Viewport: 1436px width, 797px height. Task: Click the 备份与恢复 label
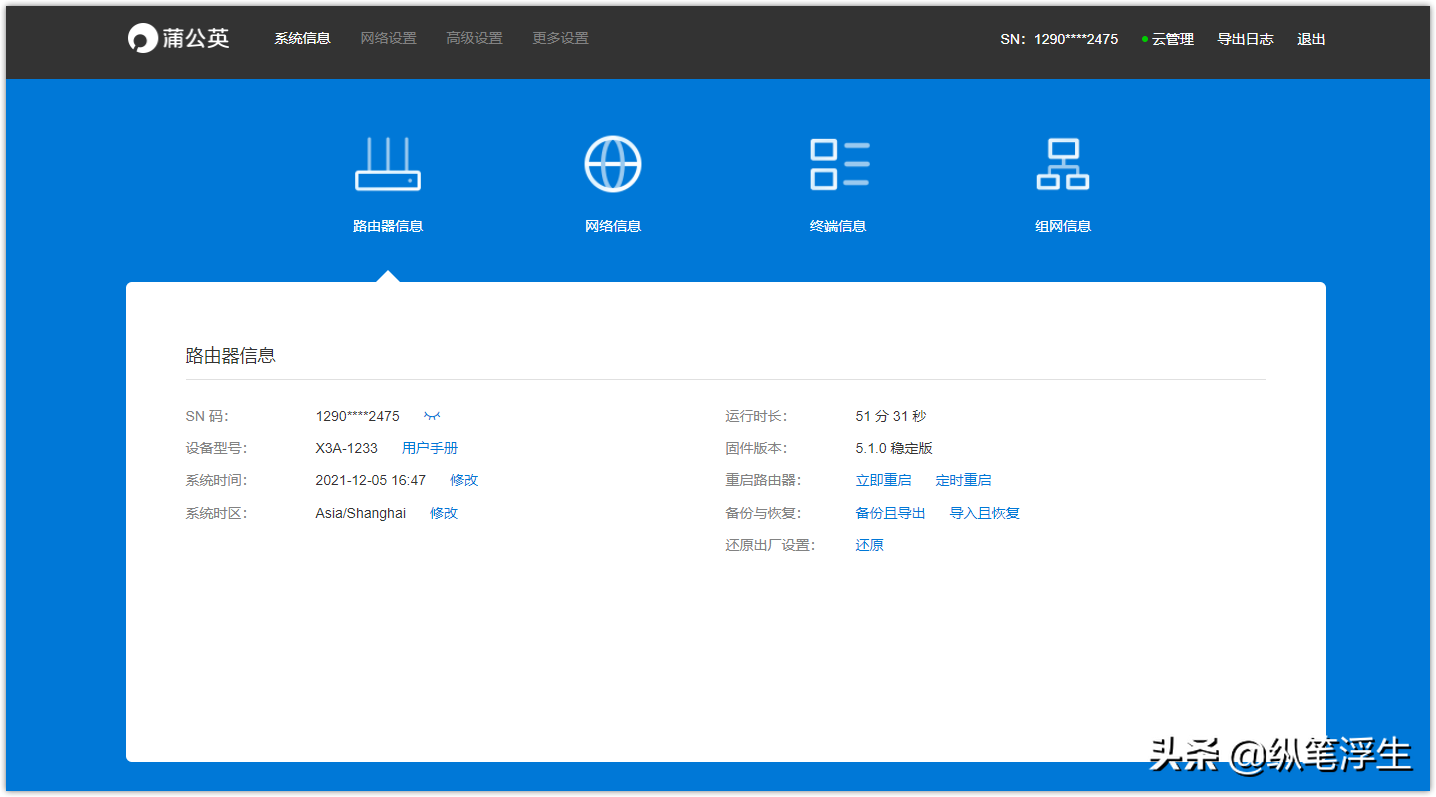coord(763,513)
